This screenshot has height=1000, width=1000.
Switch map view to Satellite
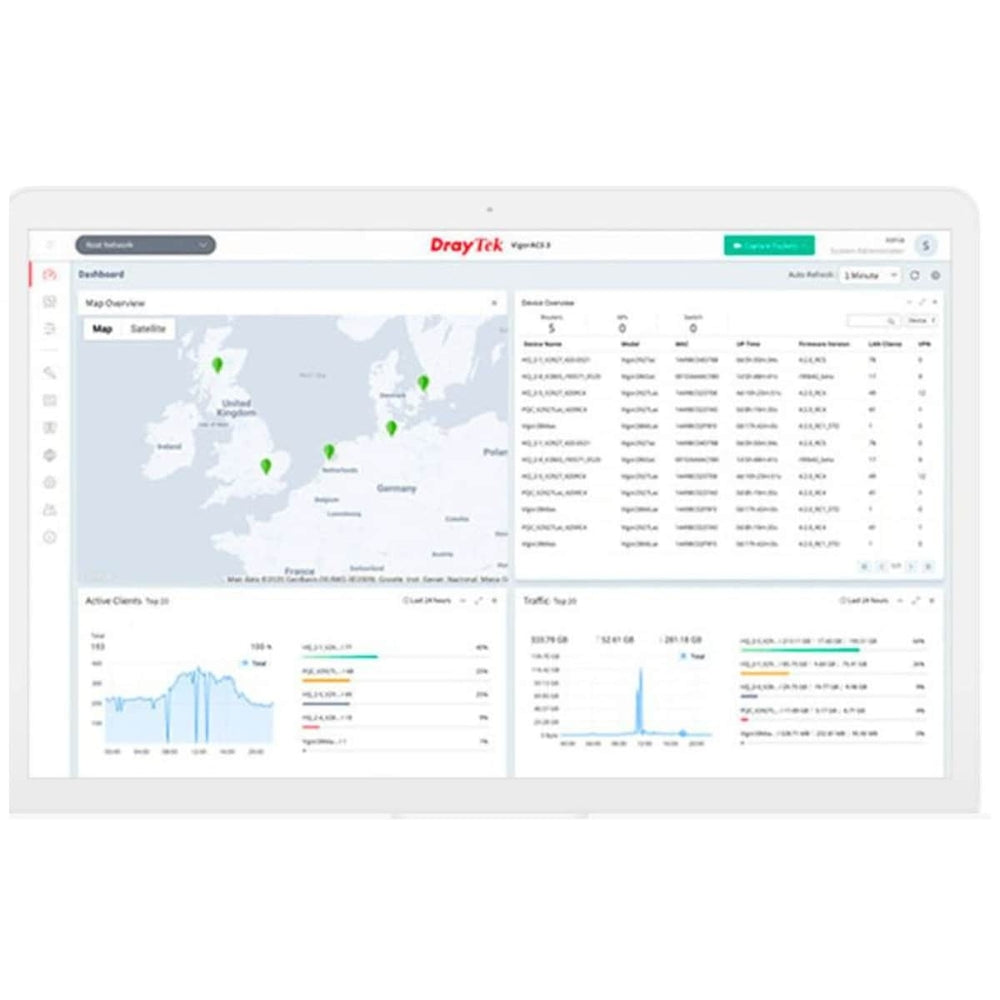point(148,329)
